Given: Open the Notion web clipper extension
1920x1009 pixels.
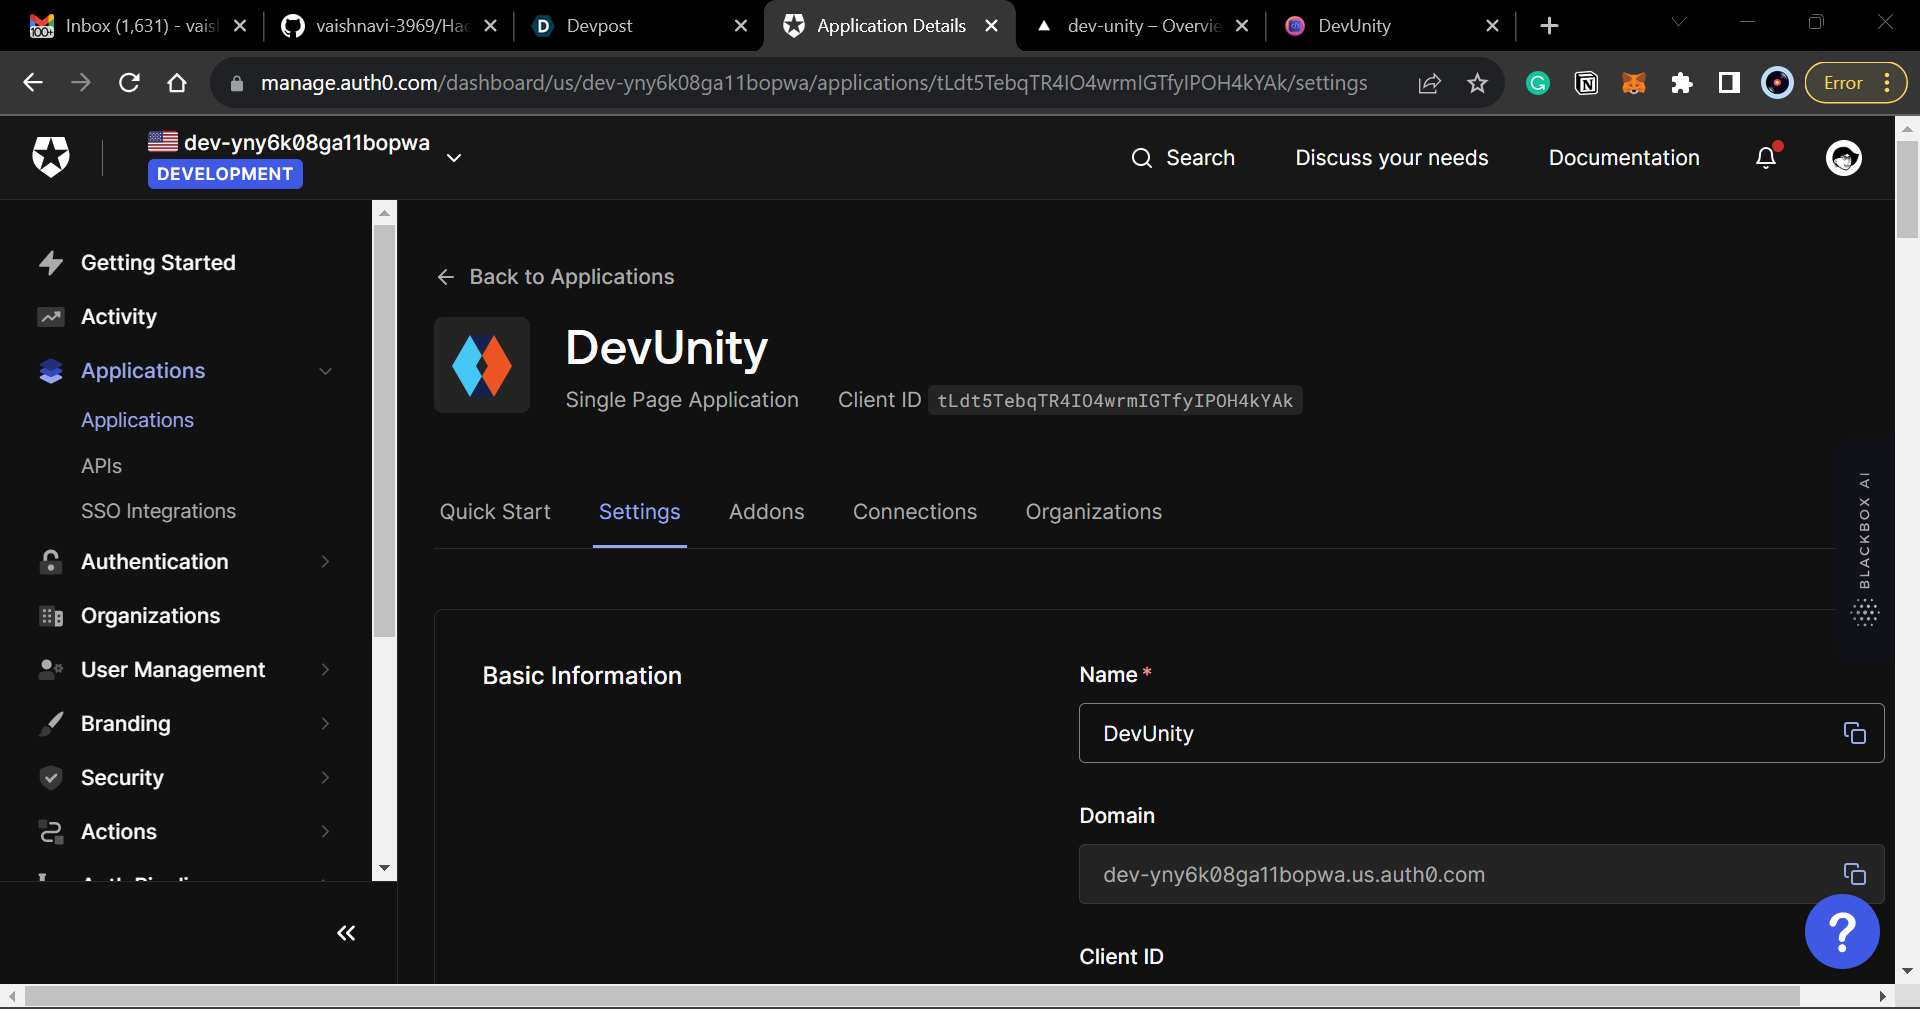Looking at the screenshot, I should (x=1586, y=83).
